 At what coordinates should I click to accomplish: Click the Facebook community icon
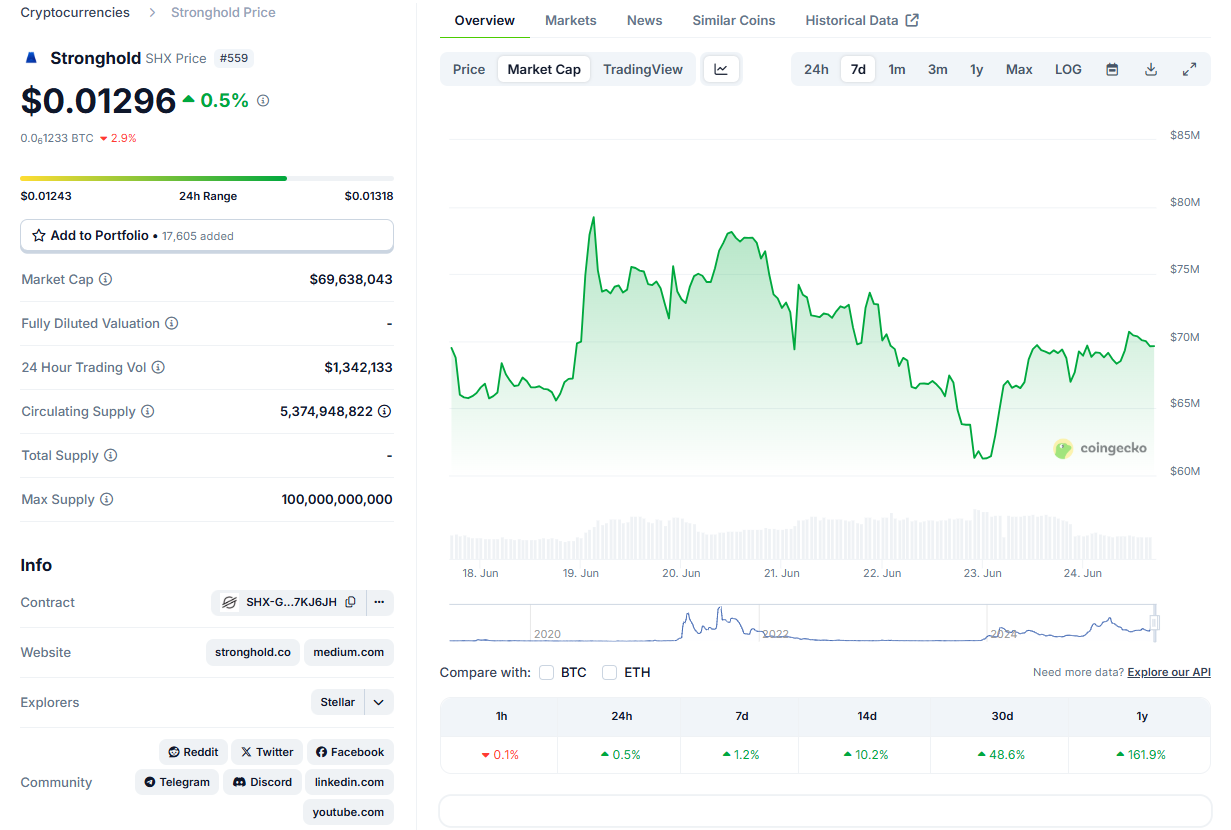(x=322, y=752)
